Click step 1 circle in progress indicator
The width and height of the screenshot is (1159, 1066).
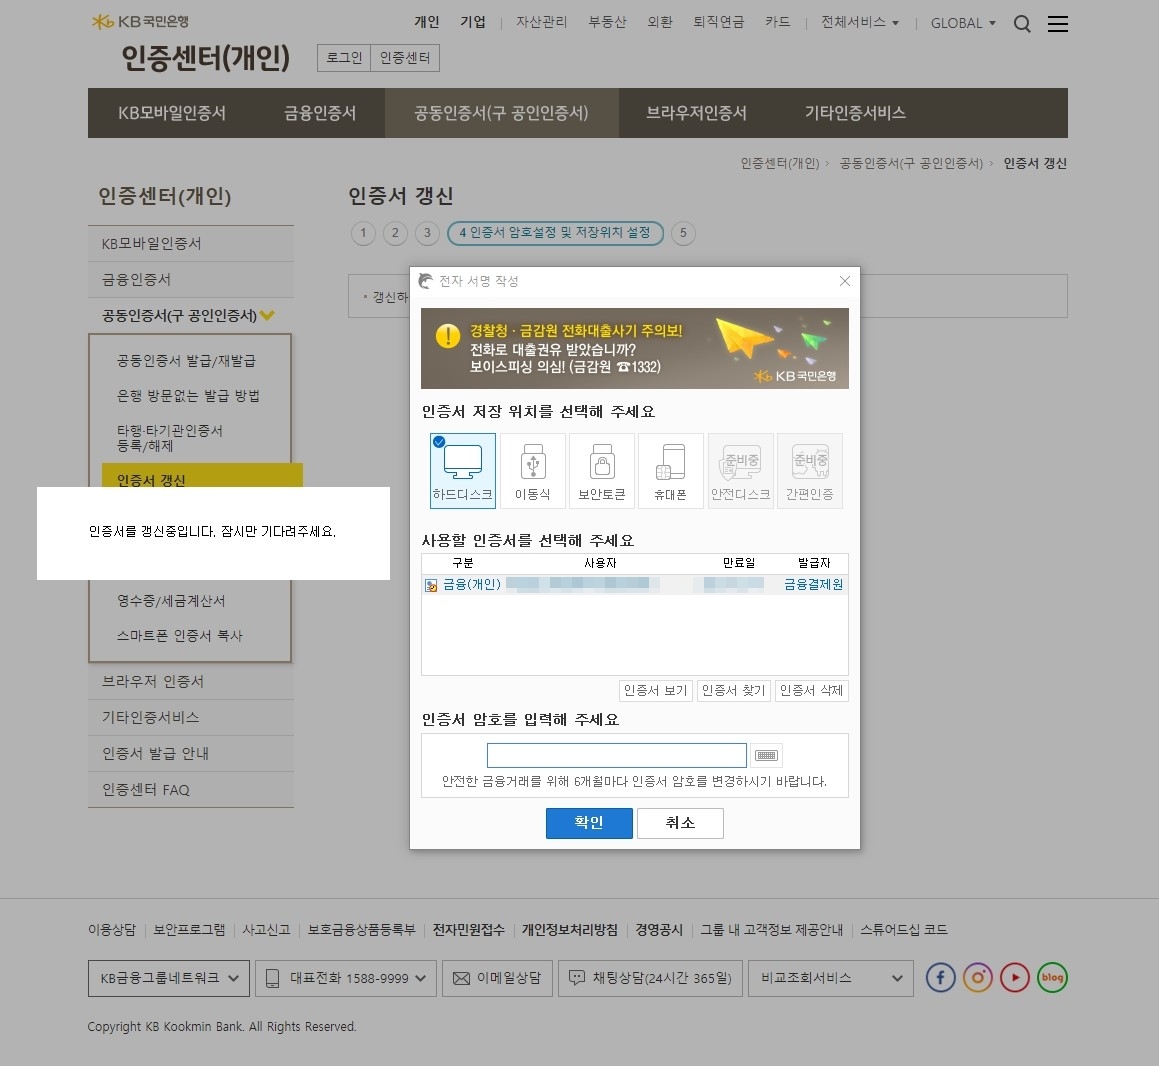pos(363,233)
